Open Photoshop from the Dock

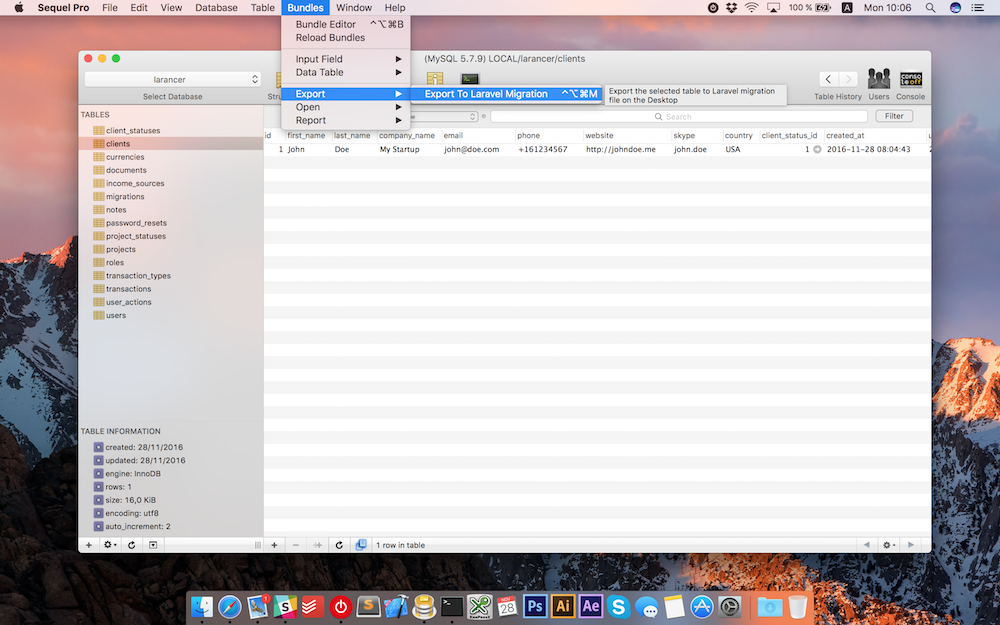tap(535, 606)
